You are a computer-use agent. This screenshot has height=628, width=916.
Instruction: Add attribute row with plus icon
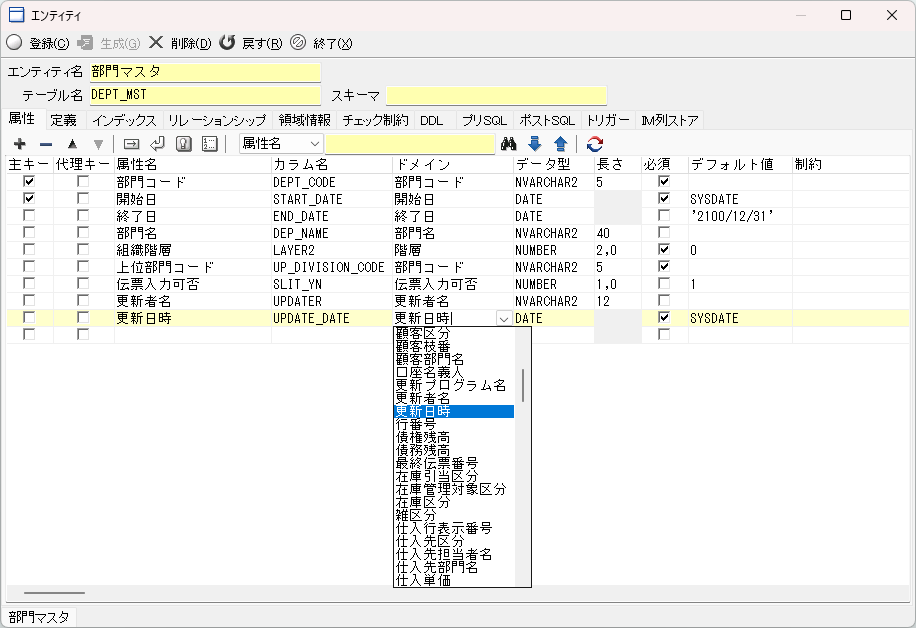tap(20, 144)
